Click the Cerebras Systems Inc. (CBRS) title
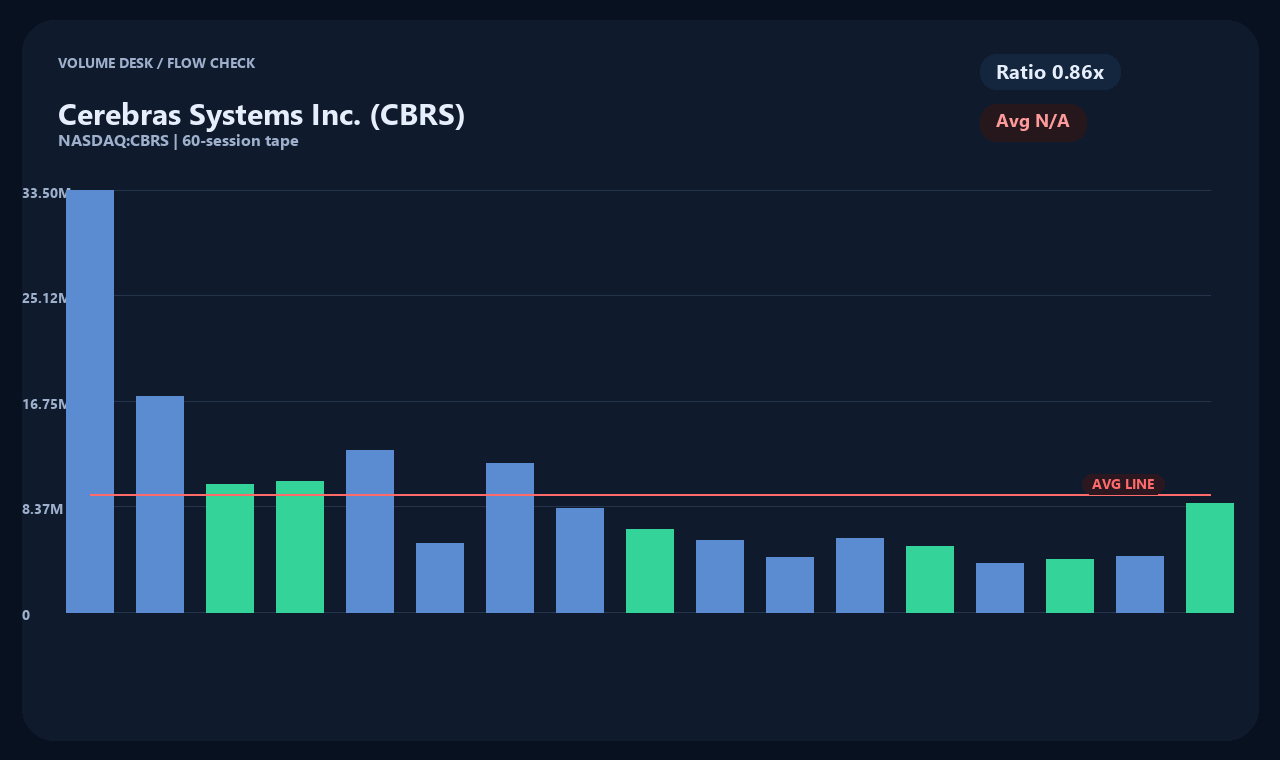Viewport: 1280px width, 760px height. pyautogui.click(x=261, y=115)
